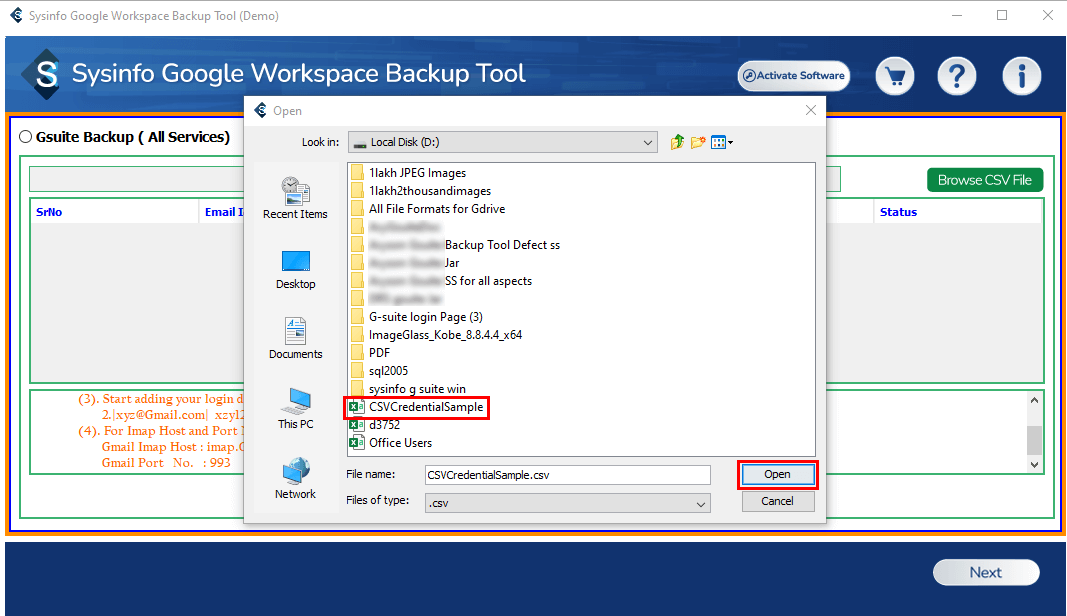Go up one folder level icon
1067x616 pixels.
[676, 142]
